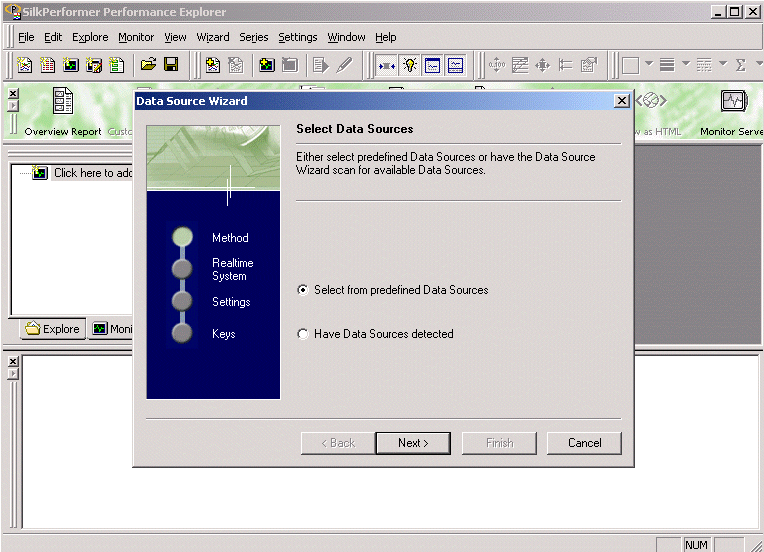Screen dimensions: 764x552
Task: Click the grayed align-left bars icon
Action: [x=565, y=65]
